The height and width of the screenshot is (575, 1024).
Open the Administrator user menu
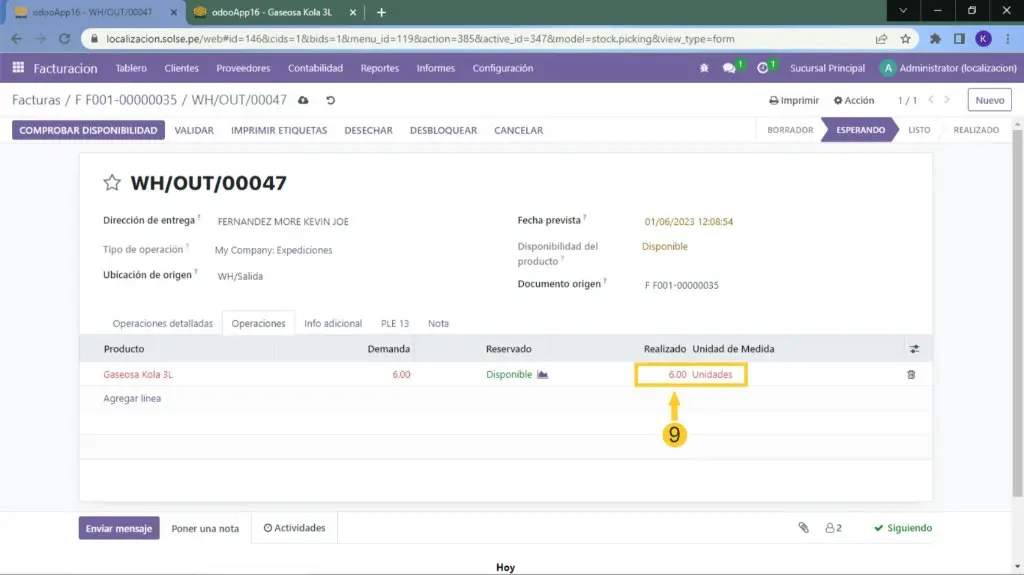946,68
